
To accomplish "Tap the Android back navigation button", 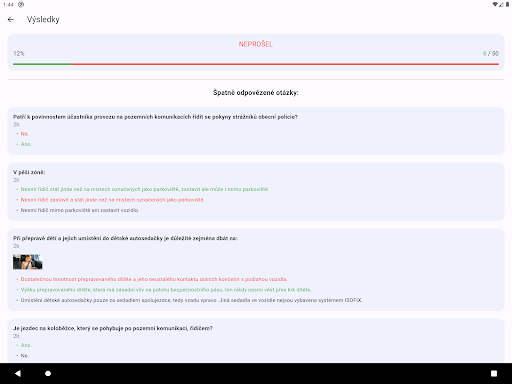I will pyautogui.click(x=18, y=373).
